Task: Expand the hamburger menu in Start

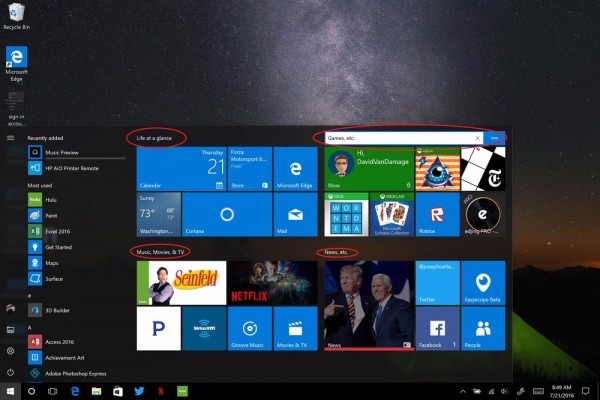Action: coord(10,138)
